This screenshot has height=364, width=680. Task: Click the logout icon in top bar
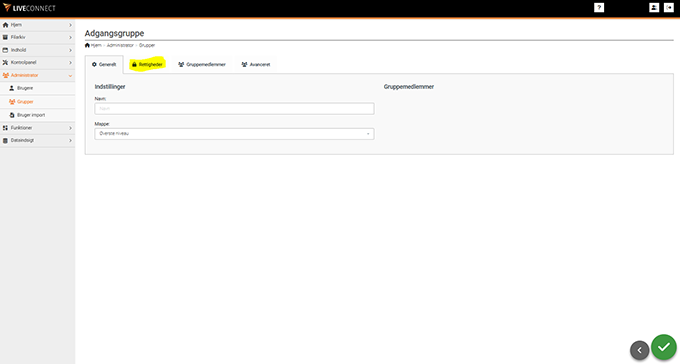pyautogui.click(x=669, y=8)
